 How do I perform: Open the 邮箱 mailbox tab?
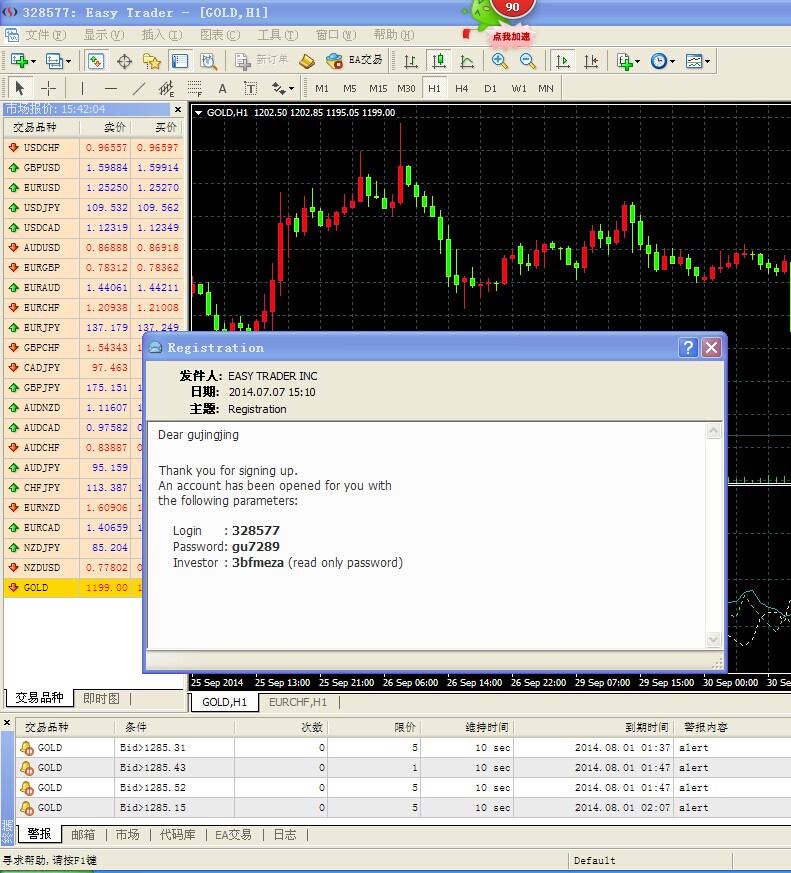83,835
